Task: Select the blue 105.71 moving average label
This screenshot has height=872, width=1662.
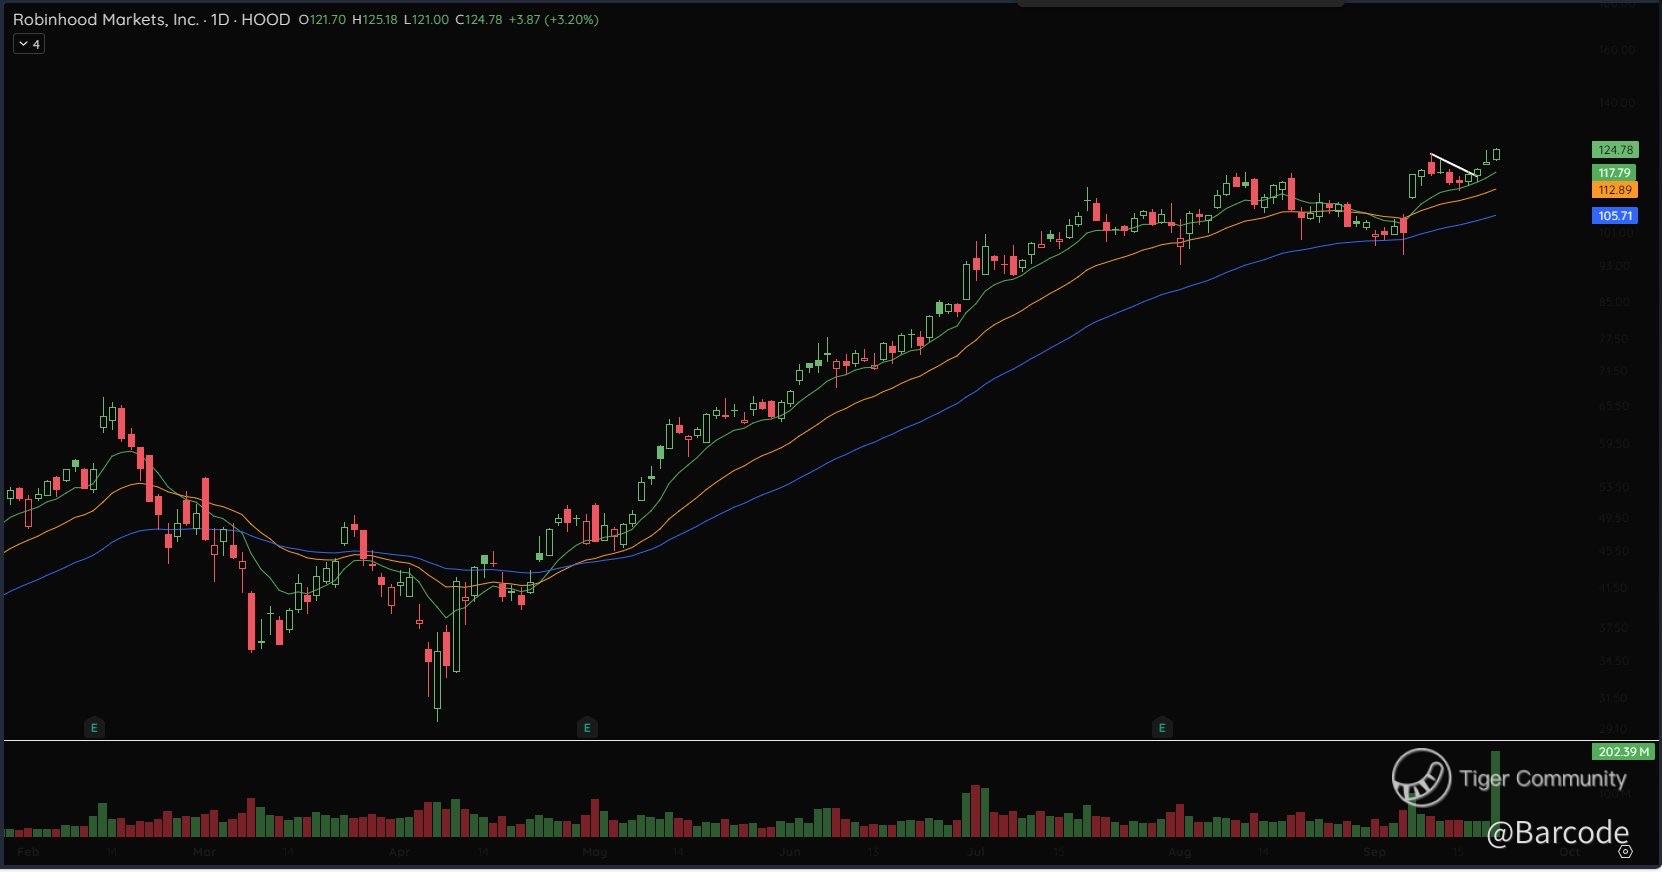Action: (1615, 216)
